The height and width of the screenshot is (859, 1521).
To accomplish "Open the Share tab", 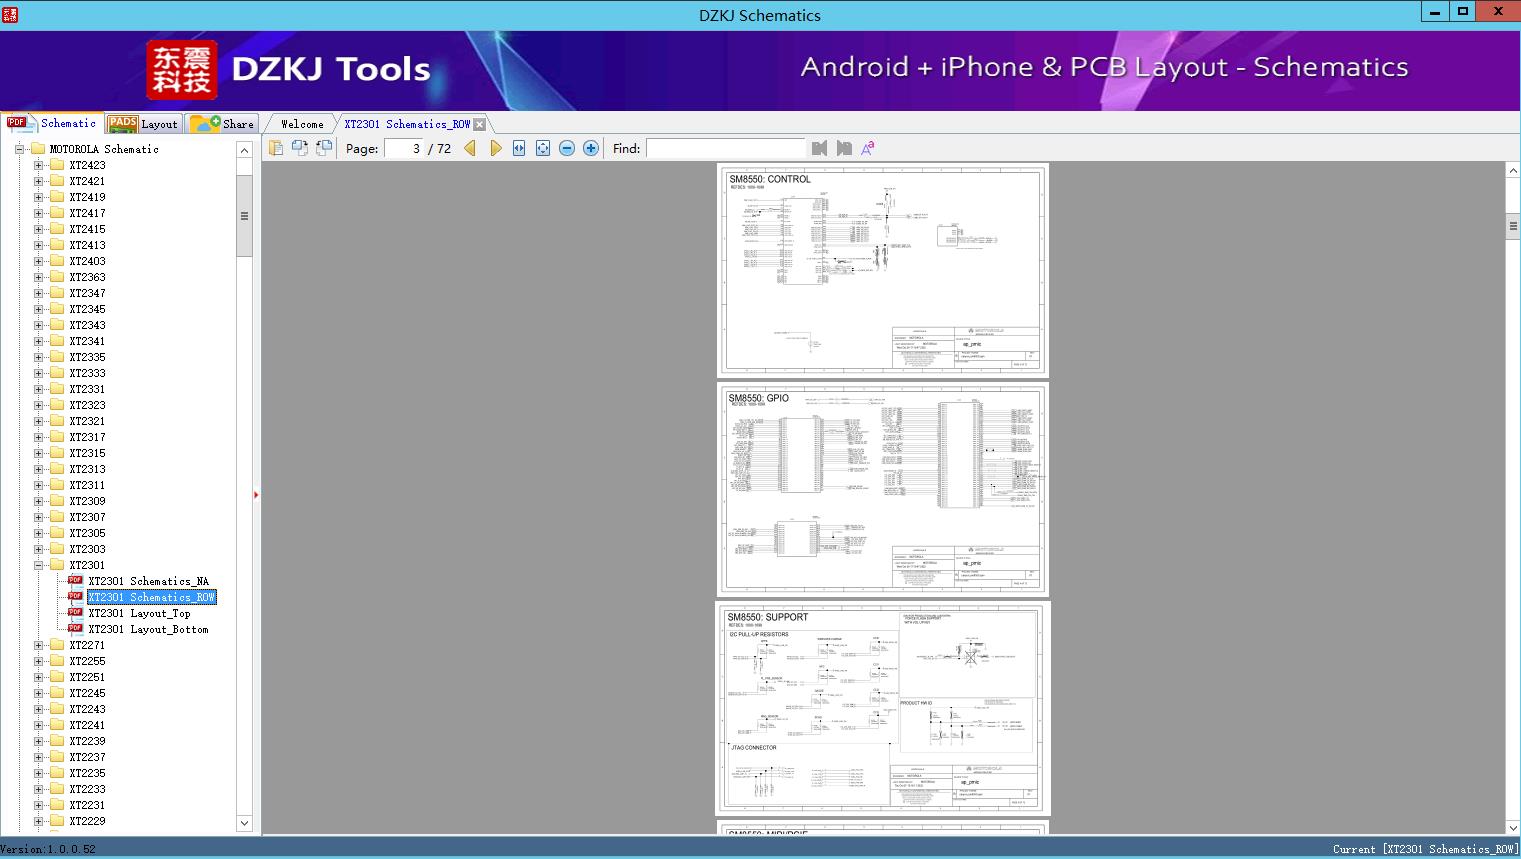I will pos(223,124).
